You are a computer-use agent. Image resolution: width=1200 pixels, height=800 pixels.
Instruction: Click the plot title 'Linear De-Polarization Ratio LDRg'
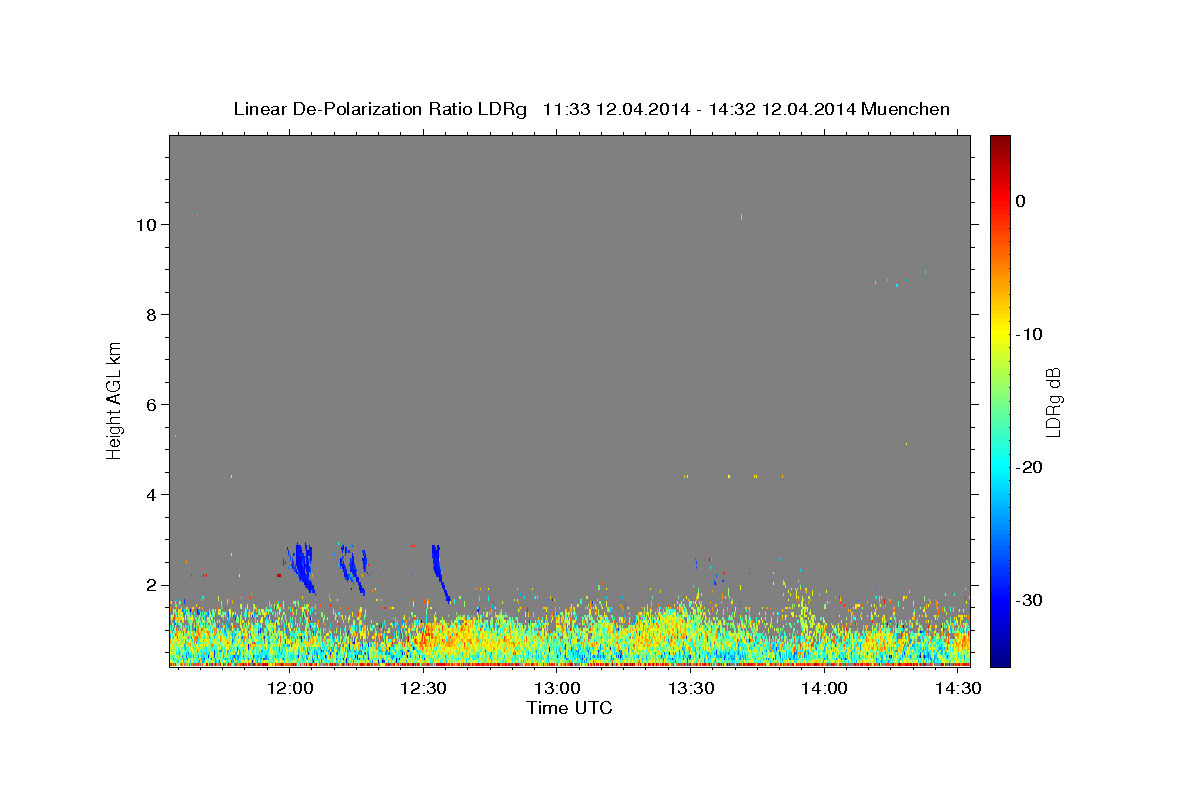click(x=380, y=109)
